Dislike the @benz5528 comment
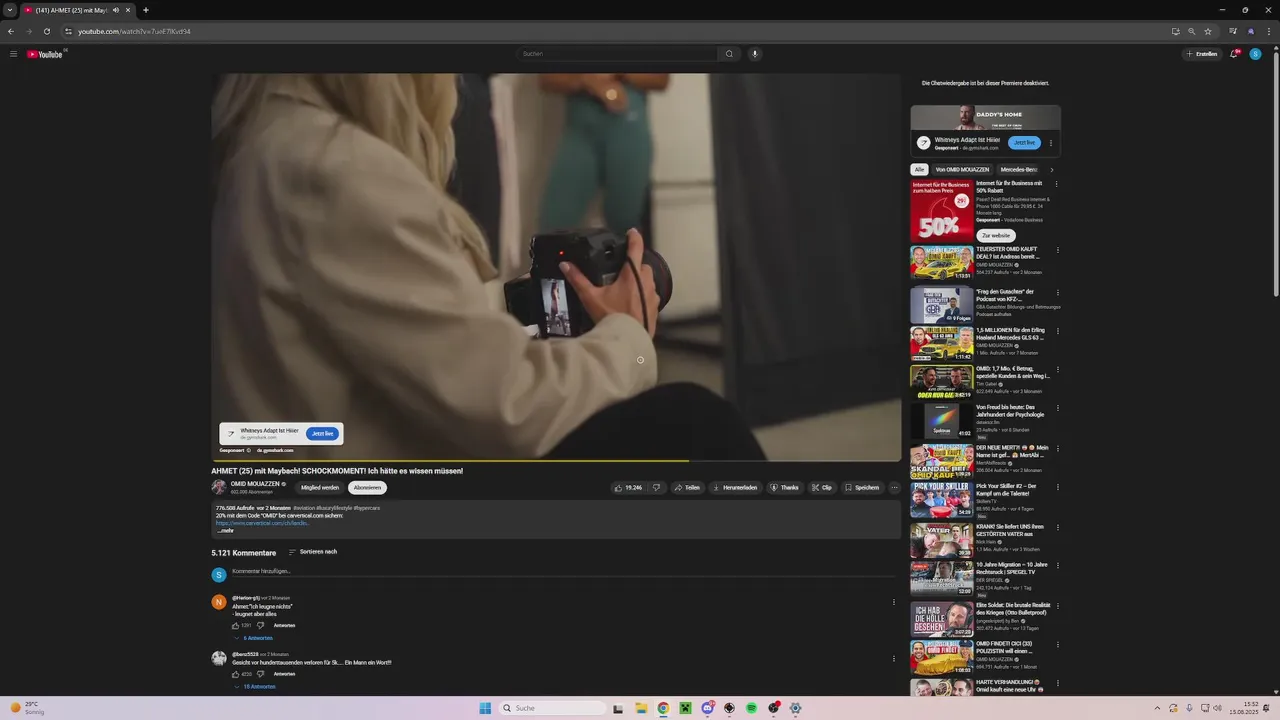This screenshot has width=1280, height=720. [261, 674]
